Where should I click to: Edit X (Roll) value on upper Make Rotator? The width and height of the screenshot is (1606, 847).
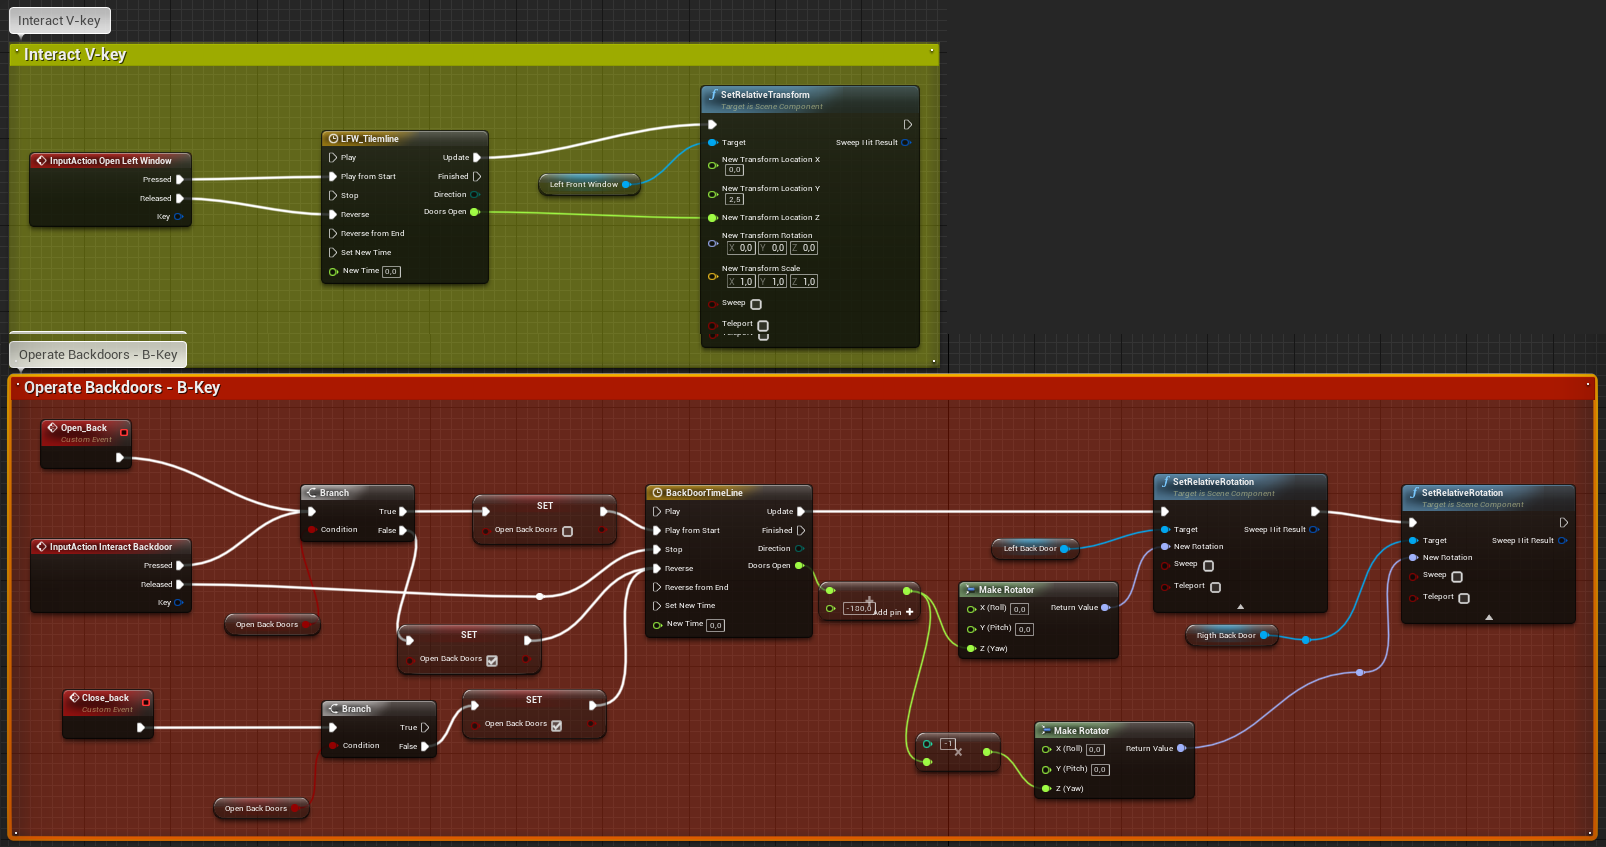(1019, 609)
